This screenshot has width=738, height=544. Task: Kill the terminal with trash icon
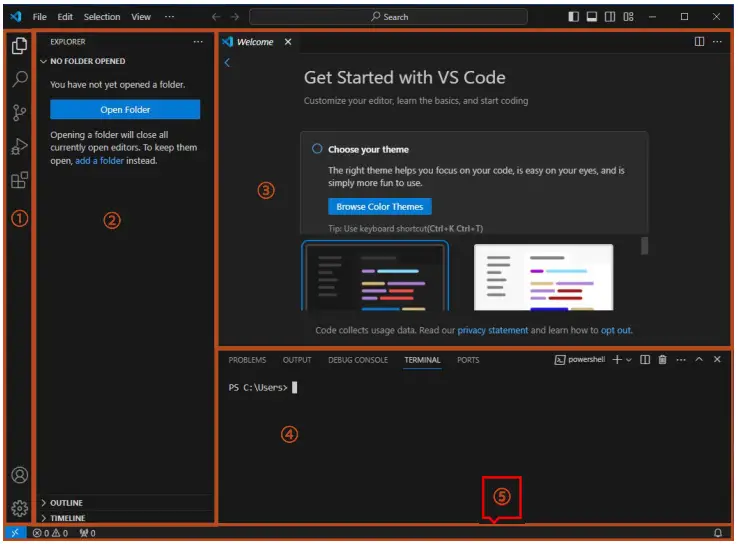(x=662, y=360)
